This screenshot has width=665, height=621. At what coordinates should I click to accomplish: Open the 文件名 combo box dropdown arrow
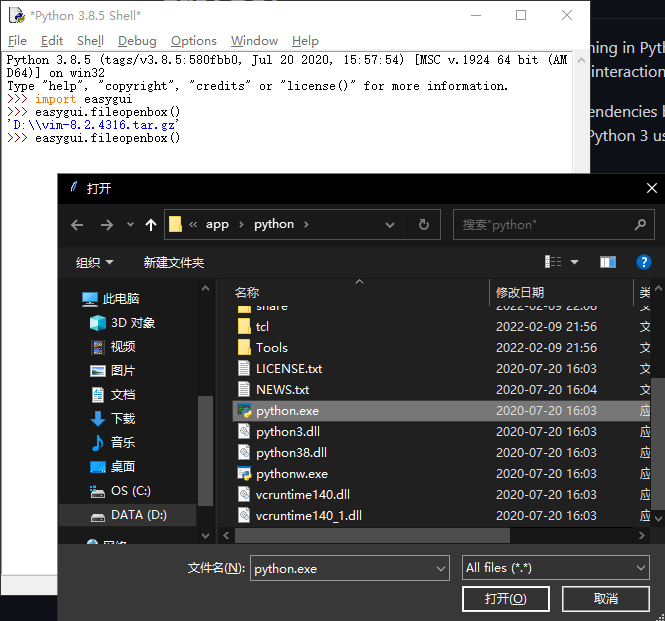pos(441,568)
